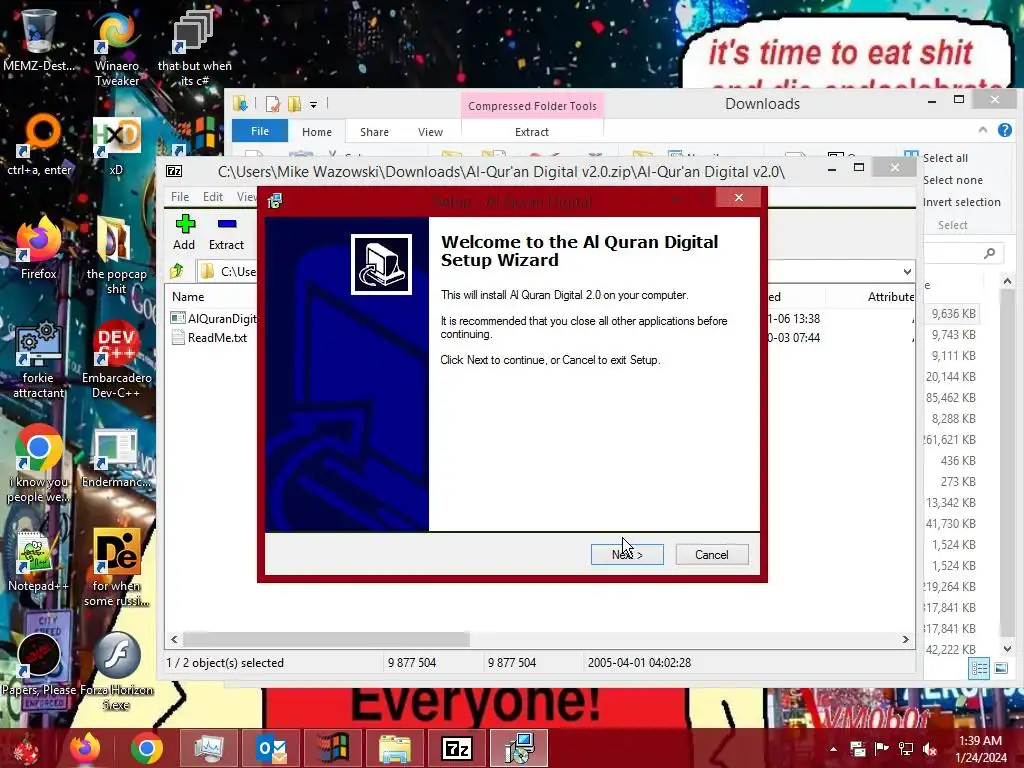Open 'the popcap shit' desktop folder
The width and height of the screenshot is (1024, 768).
pos(116,257)
